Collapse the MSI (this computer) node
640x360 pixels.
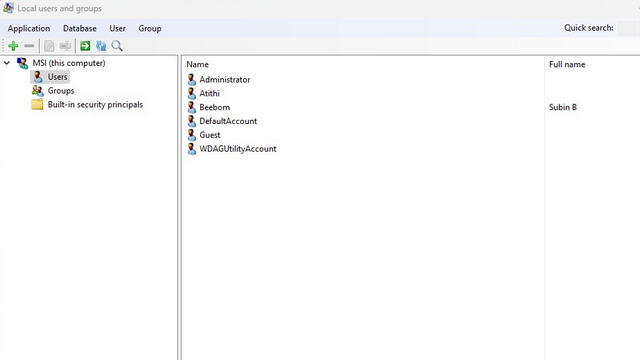click(x=7, y=63)
